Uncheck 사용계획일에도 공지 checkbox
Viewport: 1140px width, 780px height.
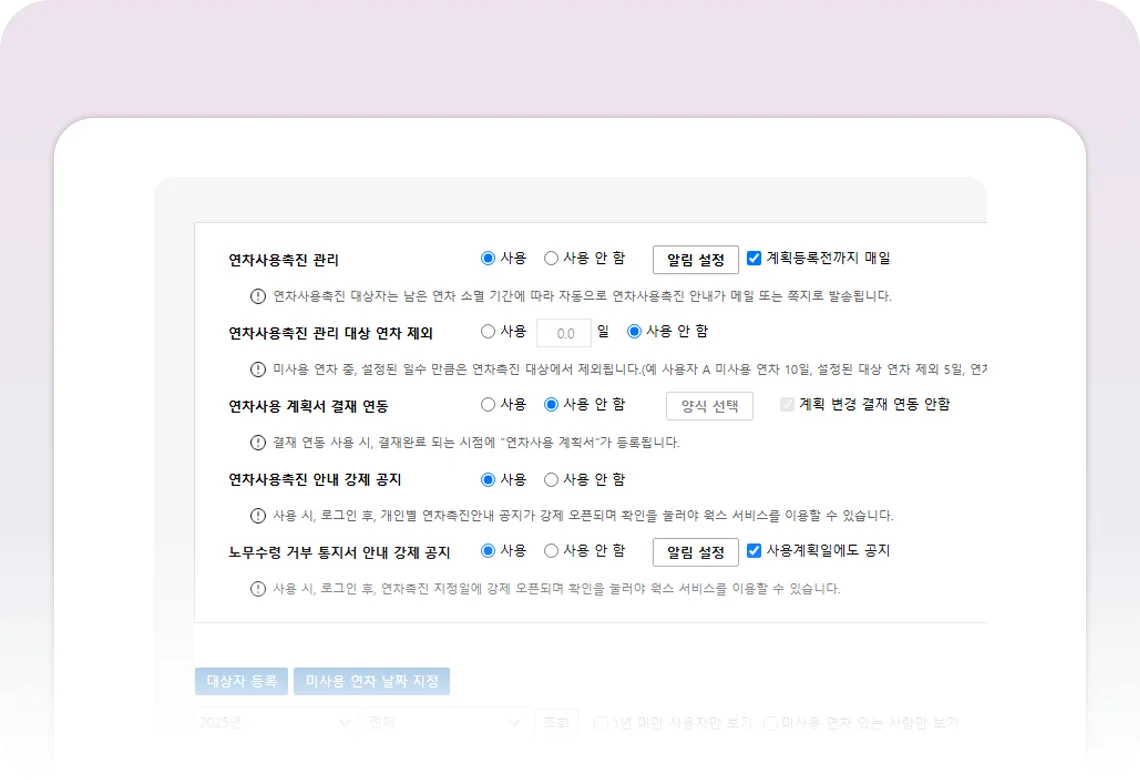click(754, 551)
